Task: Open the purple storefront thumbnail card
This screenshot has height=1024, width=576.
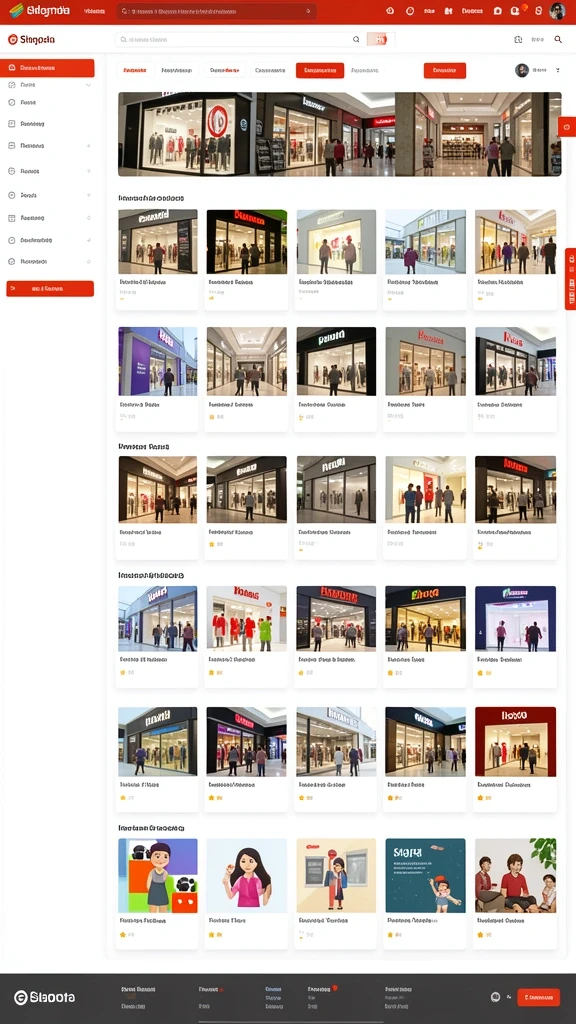Action: [x=157, y=379]
